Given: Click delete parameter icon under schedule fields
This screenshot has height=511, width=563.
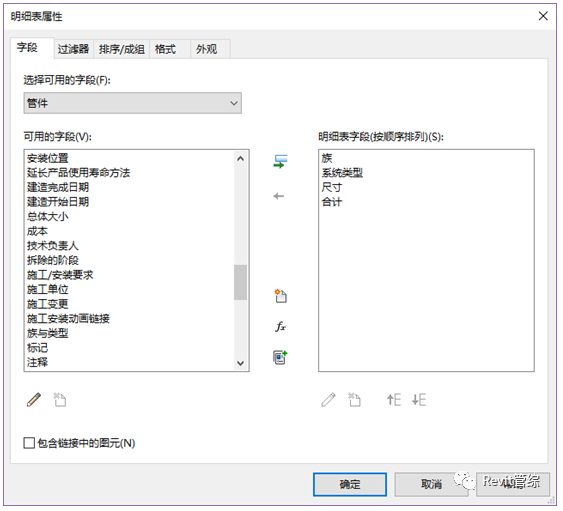Looking at the screenshot, I should pyautogui.click(x=354, y=400).
